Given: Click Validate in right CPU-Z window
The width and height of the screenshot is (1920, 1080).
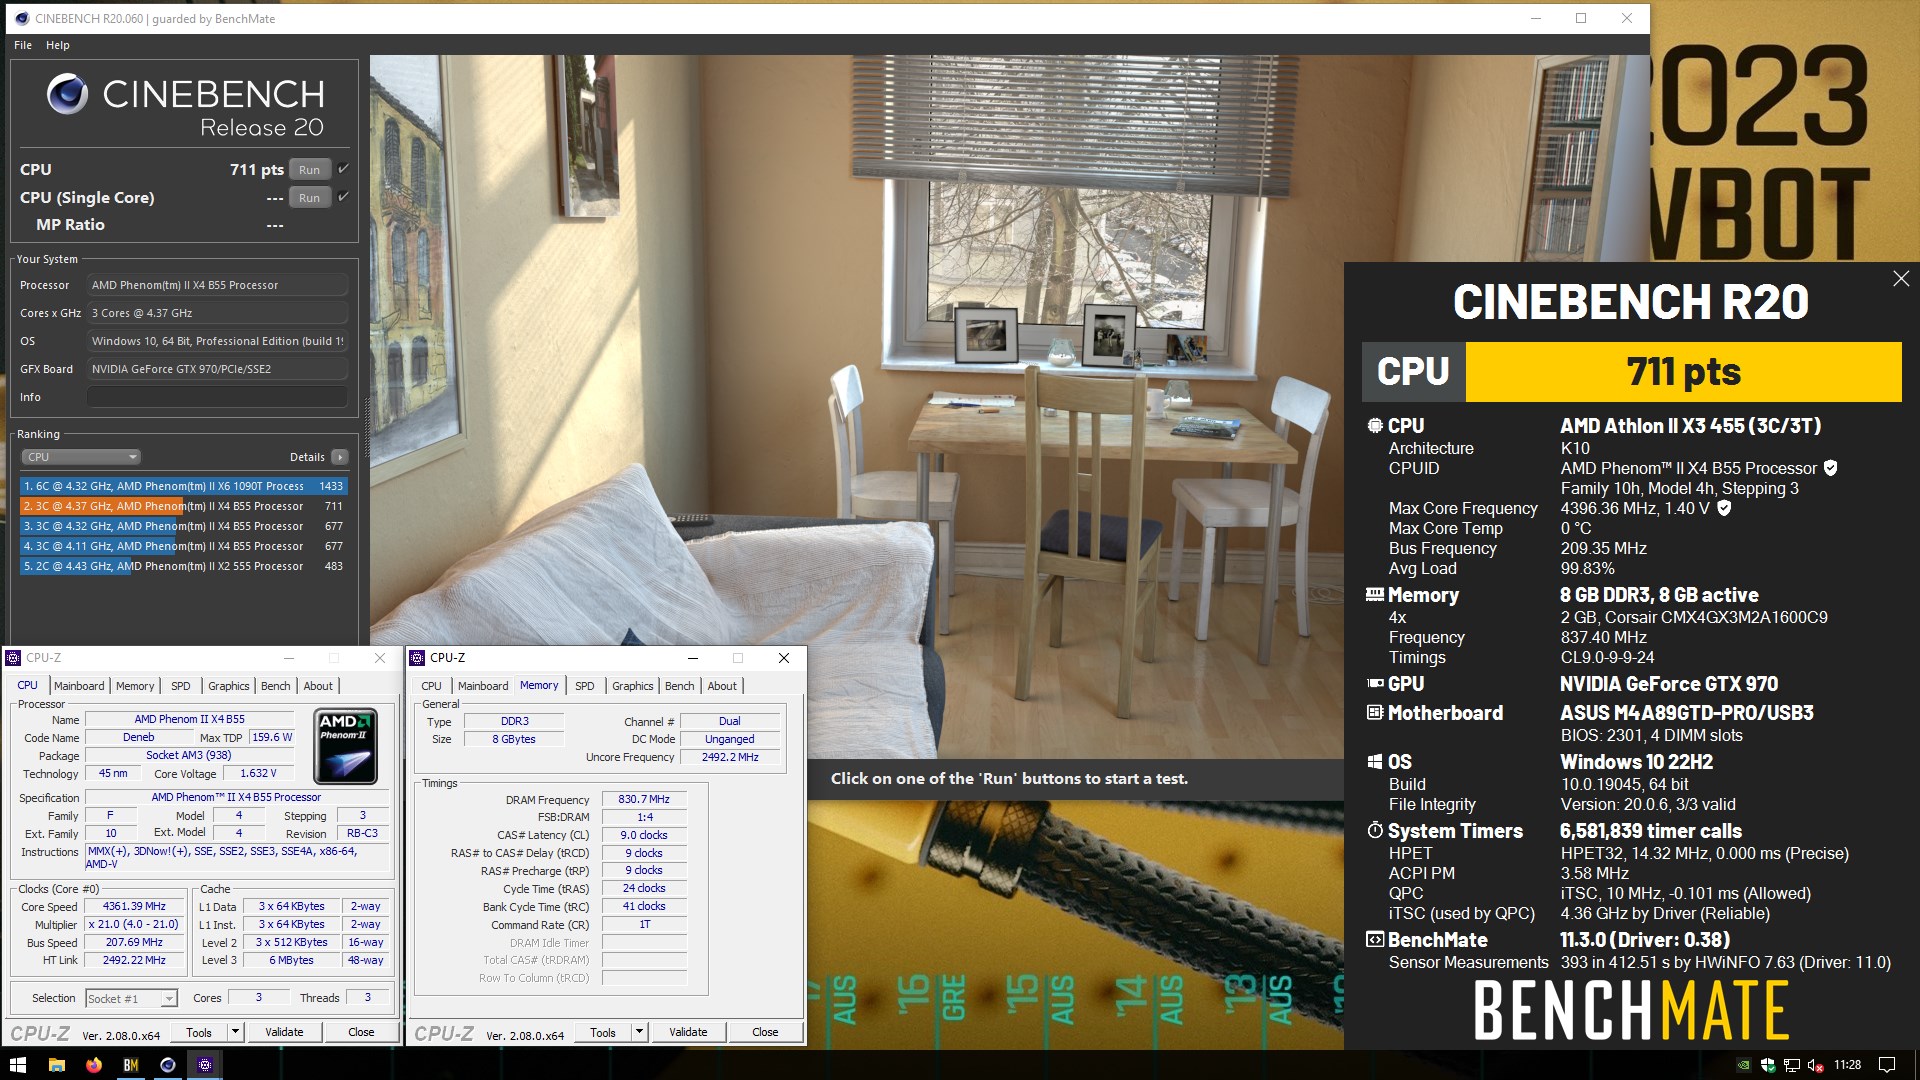Looking at the screenshot, I should coord(688,1032).
